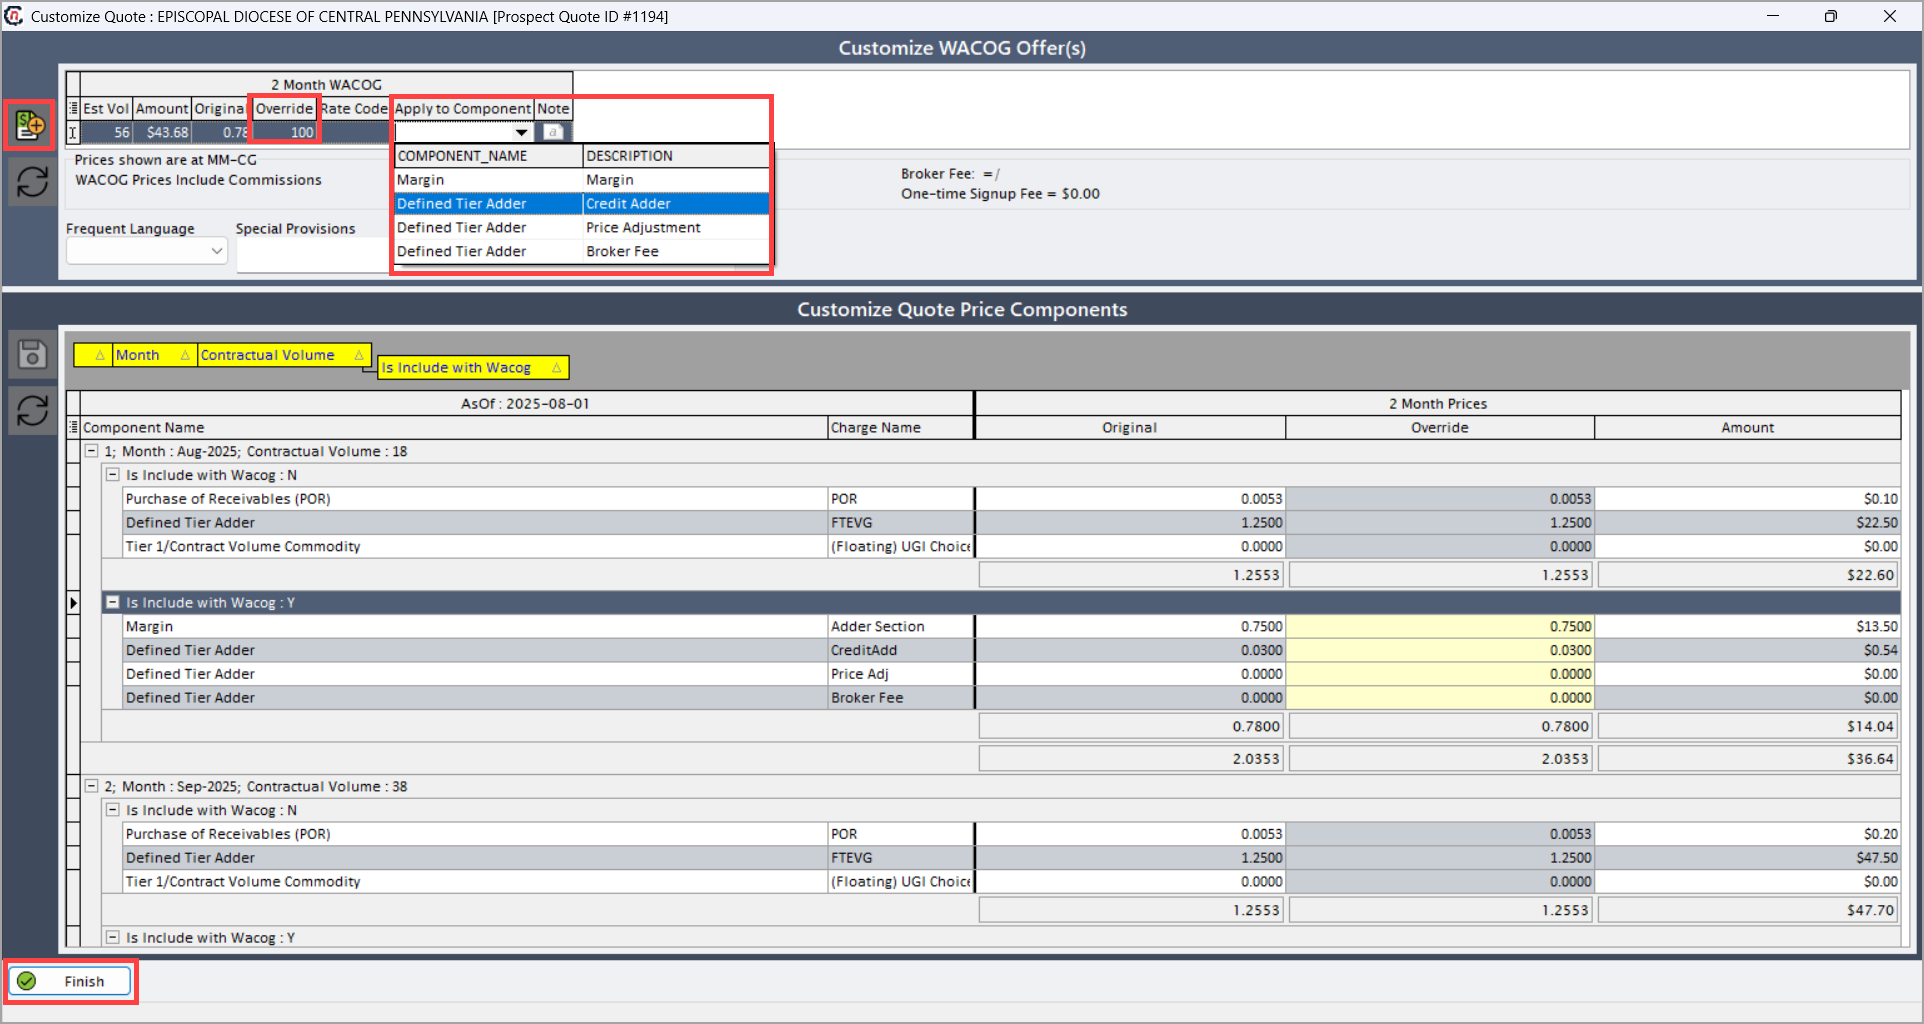Click the row selector beside value 56
This screenshot has width=1924, height=1024.
(x=73, y=132)
